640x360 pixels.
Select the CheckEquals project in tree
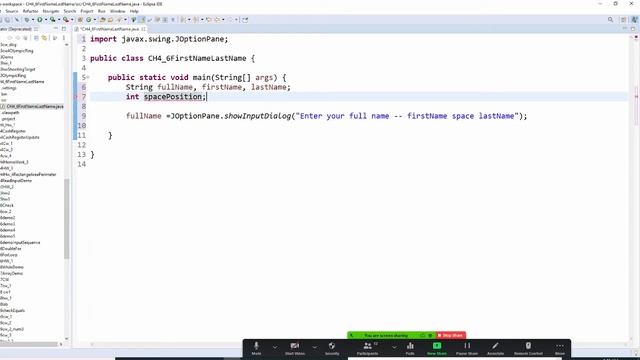coord(13,310)
